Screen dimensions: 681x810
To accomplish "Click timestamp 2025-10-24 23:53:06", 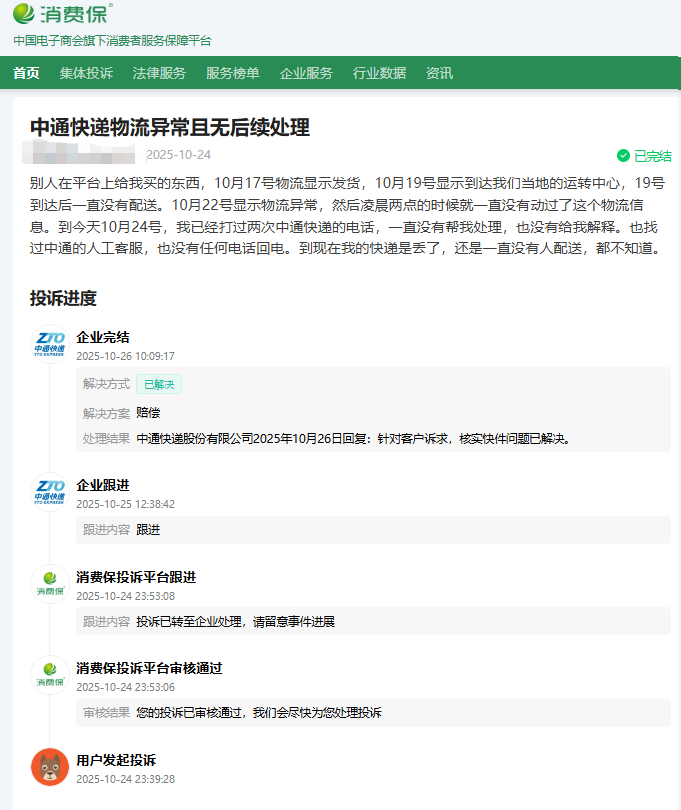I will (126, 687).
